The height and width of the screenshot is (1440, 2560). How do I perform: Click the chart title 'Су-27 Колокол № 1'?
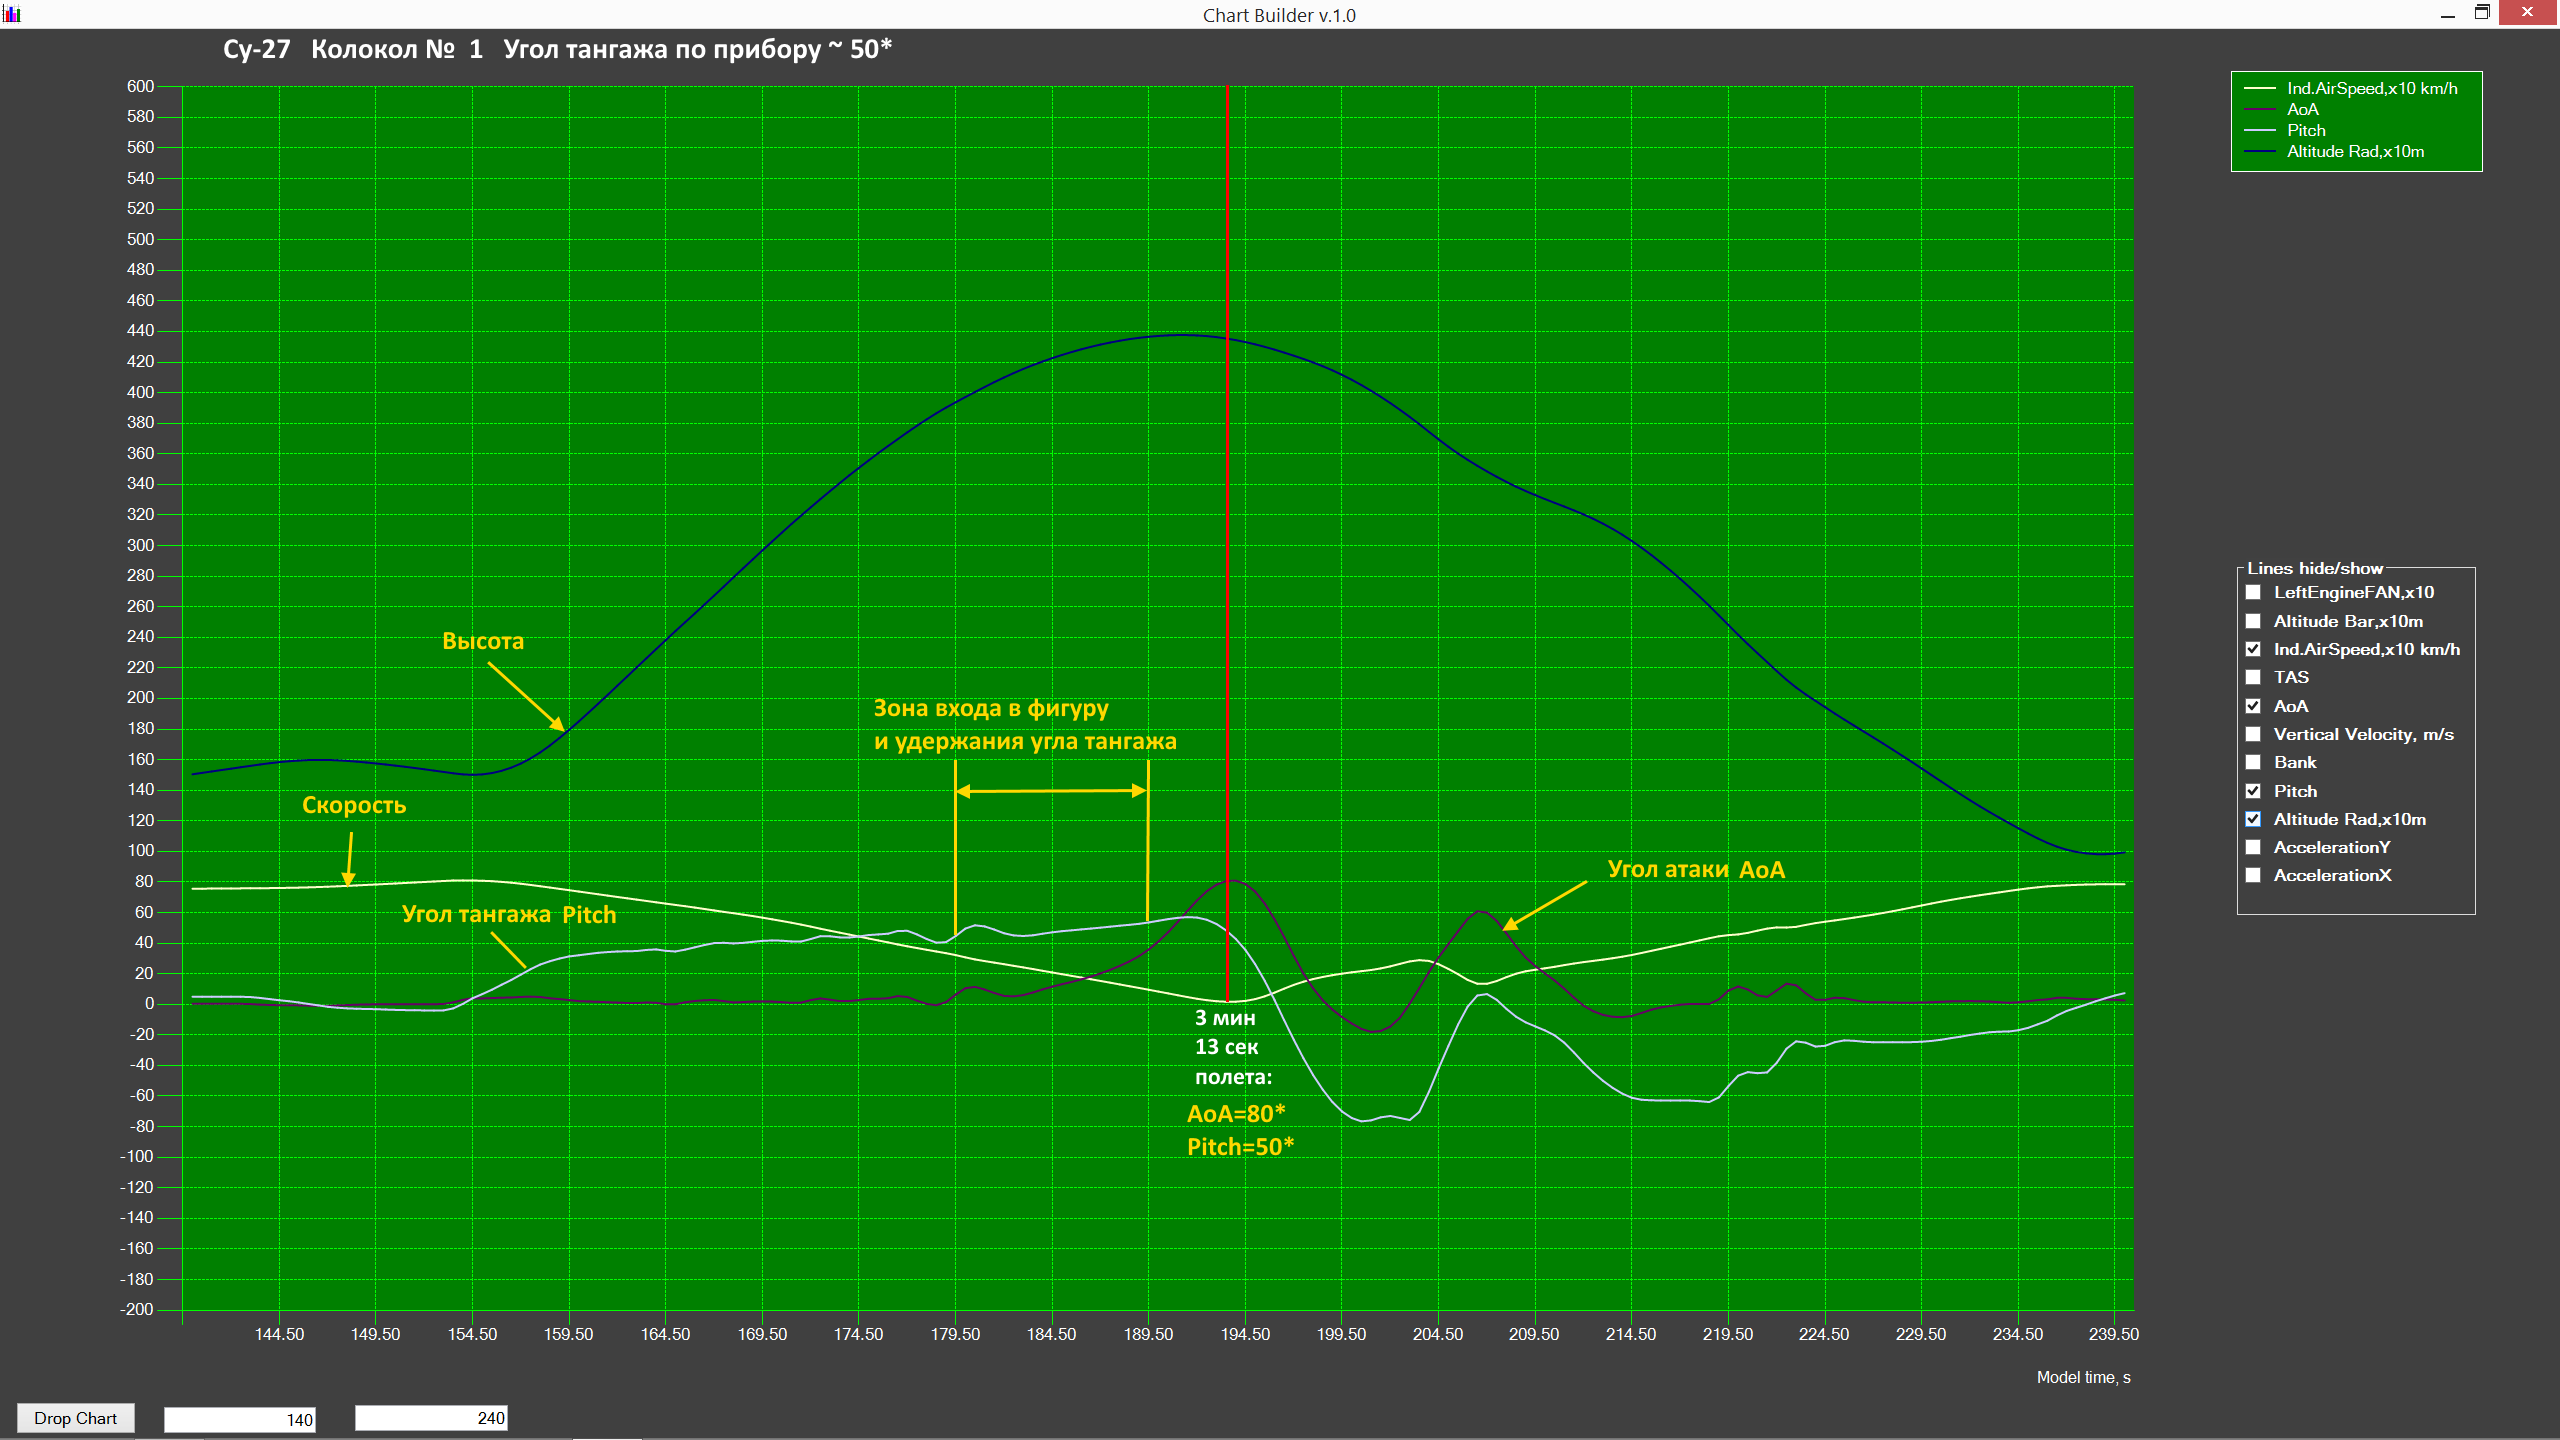click(353, 49)
